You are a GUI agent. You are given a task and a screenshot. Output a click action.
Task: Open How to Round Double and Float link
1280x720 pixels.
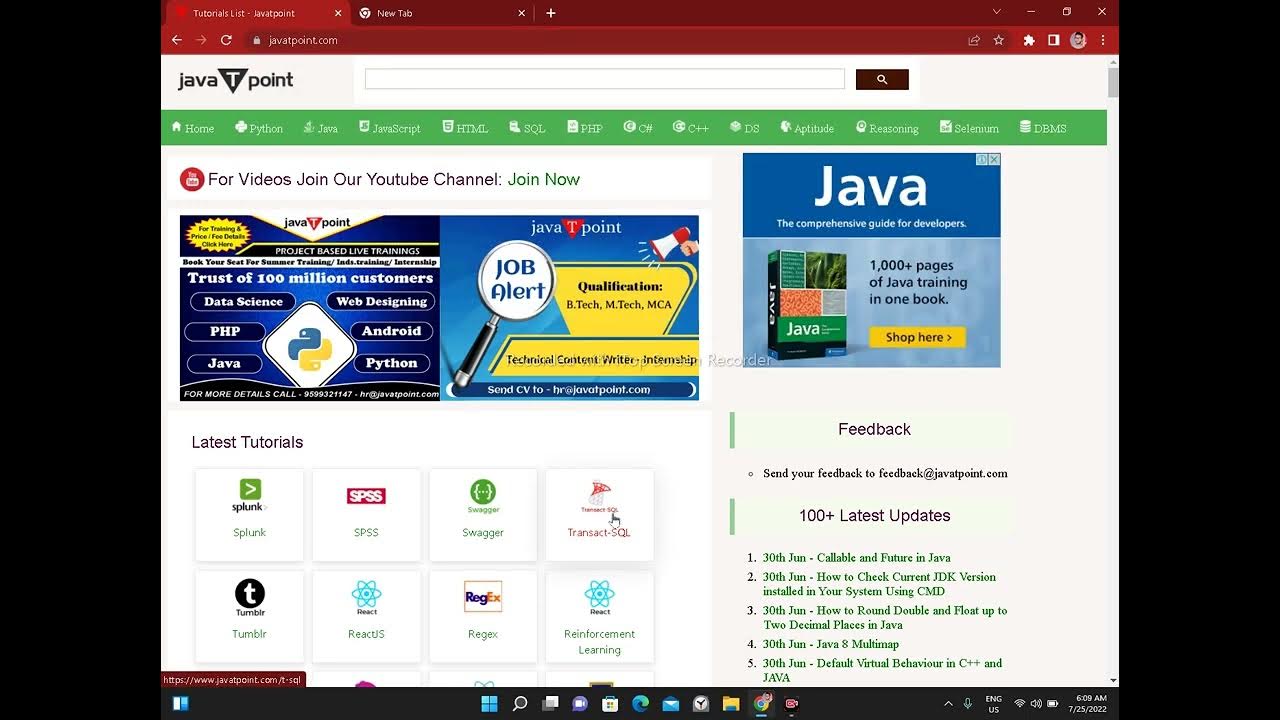tap(885, 617)
